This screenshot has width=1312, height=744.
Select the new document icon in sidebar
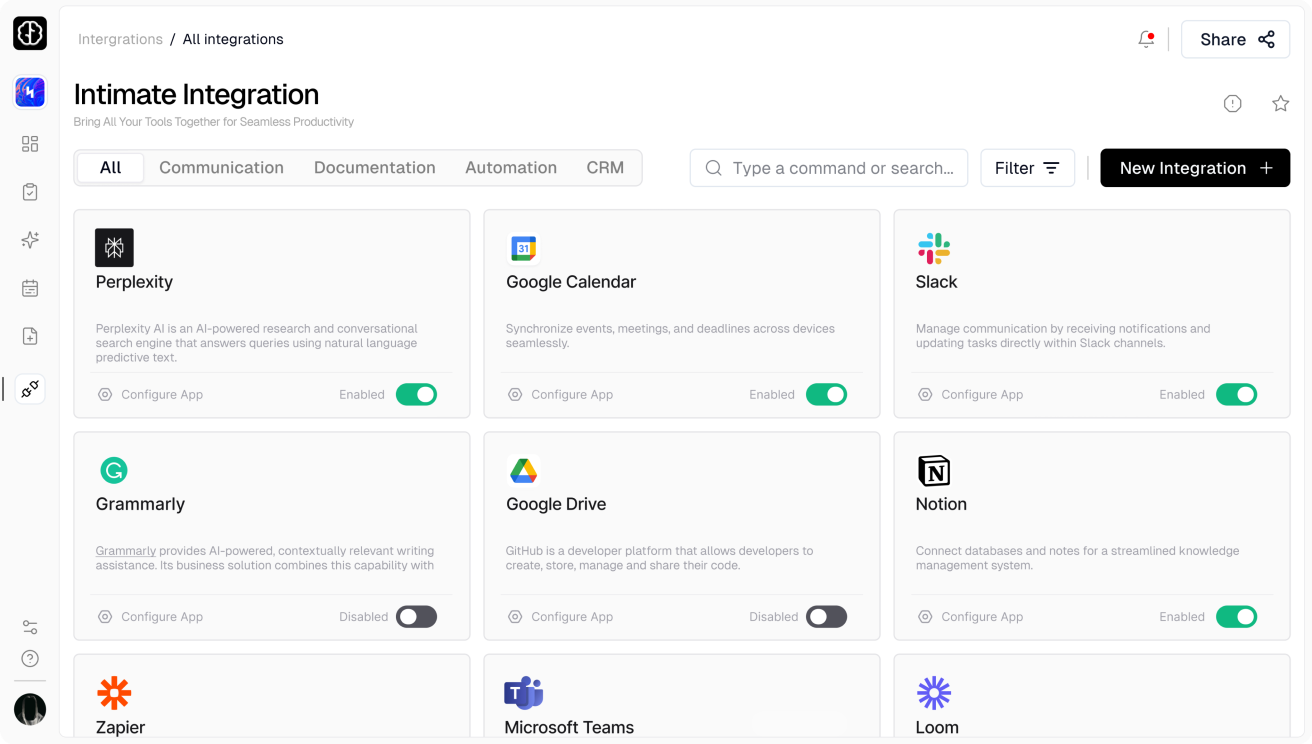[x=30, y=336]
